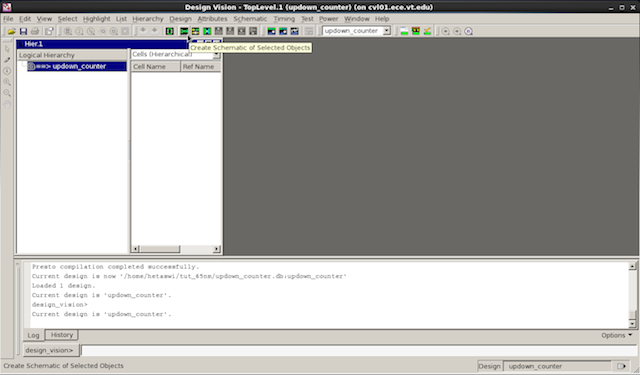Click the purple-centered magnifier at toolbar end
640x375 pixels.
coord(469,31)
